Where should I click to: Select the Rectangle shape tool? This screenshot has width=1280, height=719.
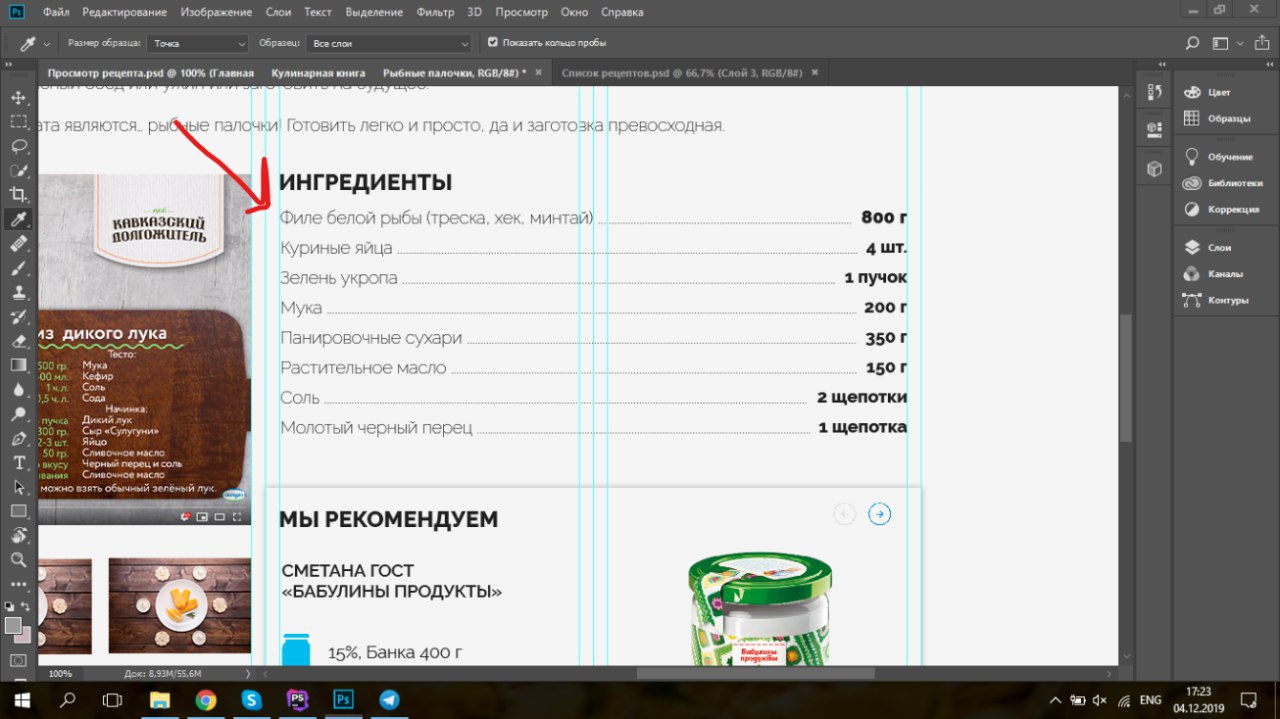[18, 511]
